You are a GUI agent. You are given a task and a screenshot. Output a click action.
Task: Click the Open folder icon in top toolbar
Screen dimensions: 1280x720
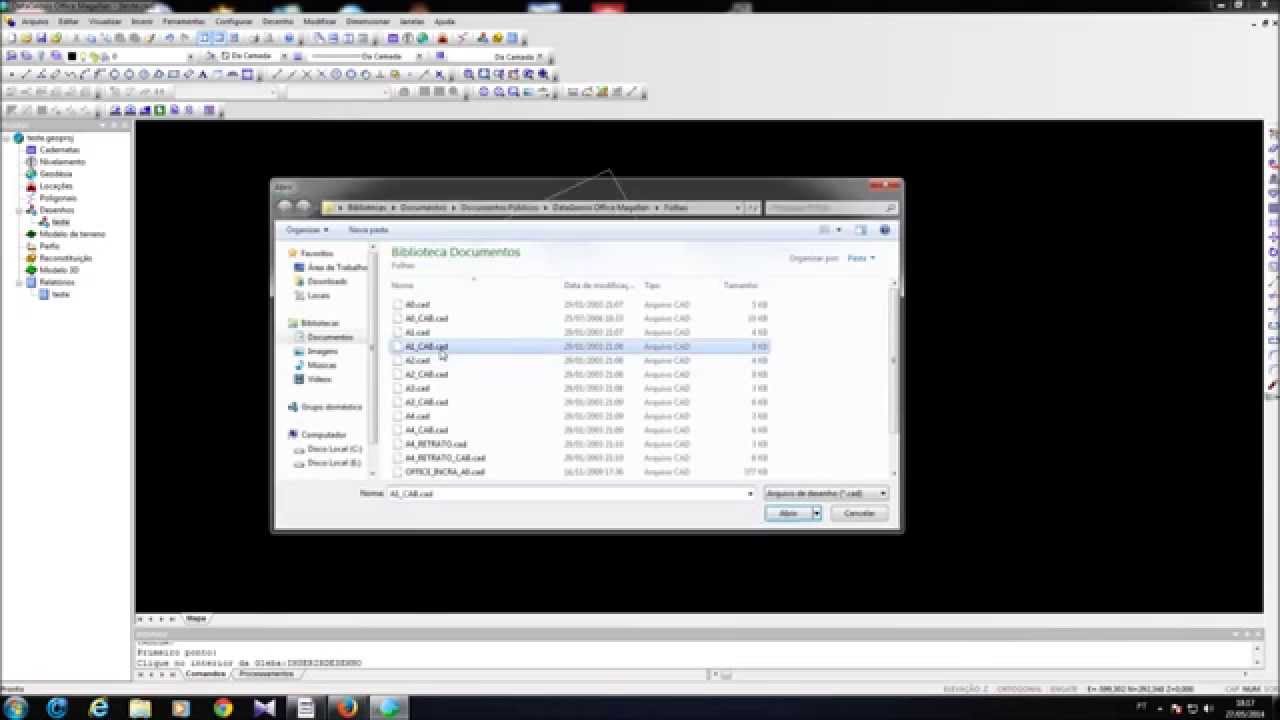(26, 38)
